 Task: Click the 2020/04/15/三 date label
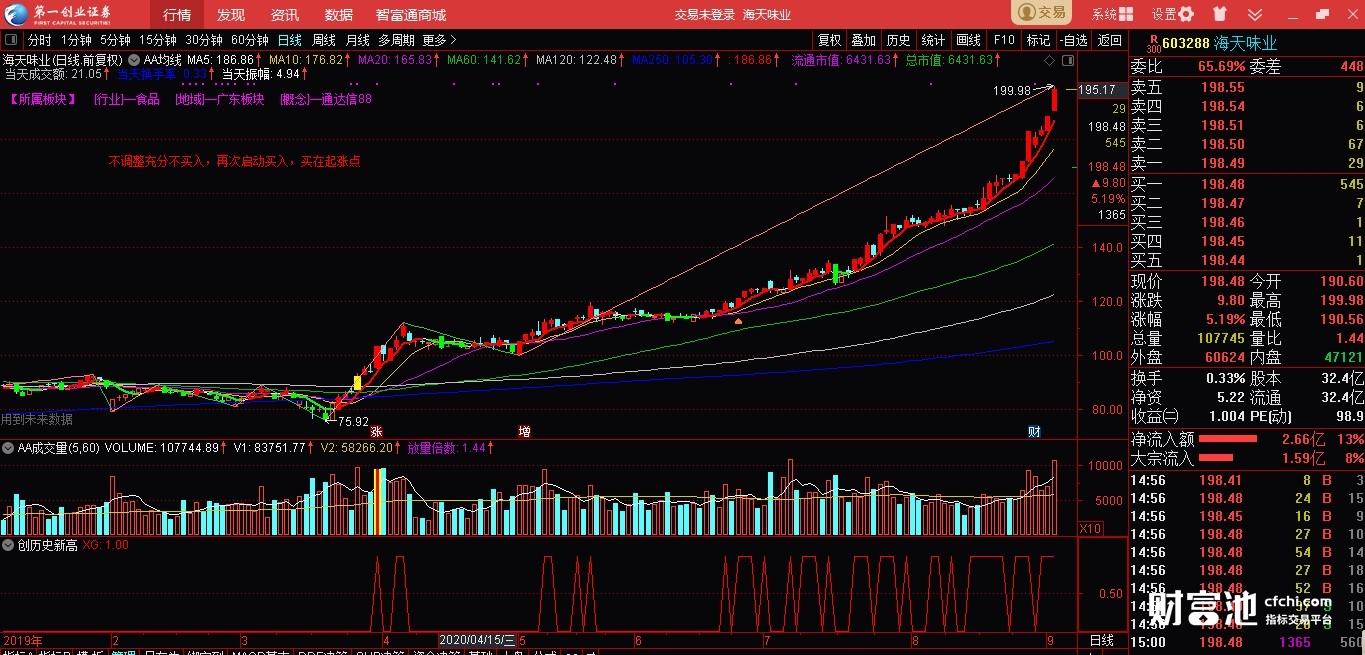(477, 640)
